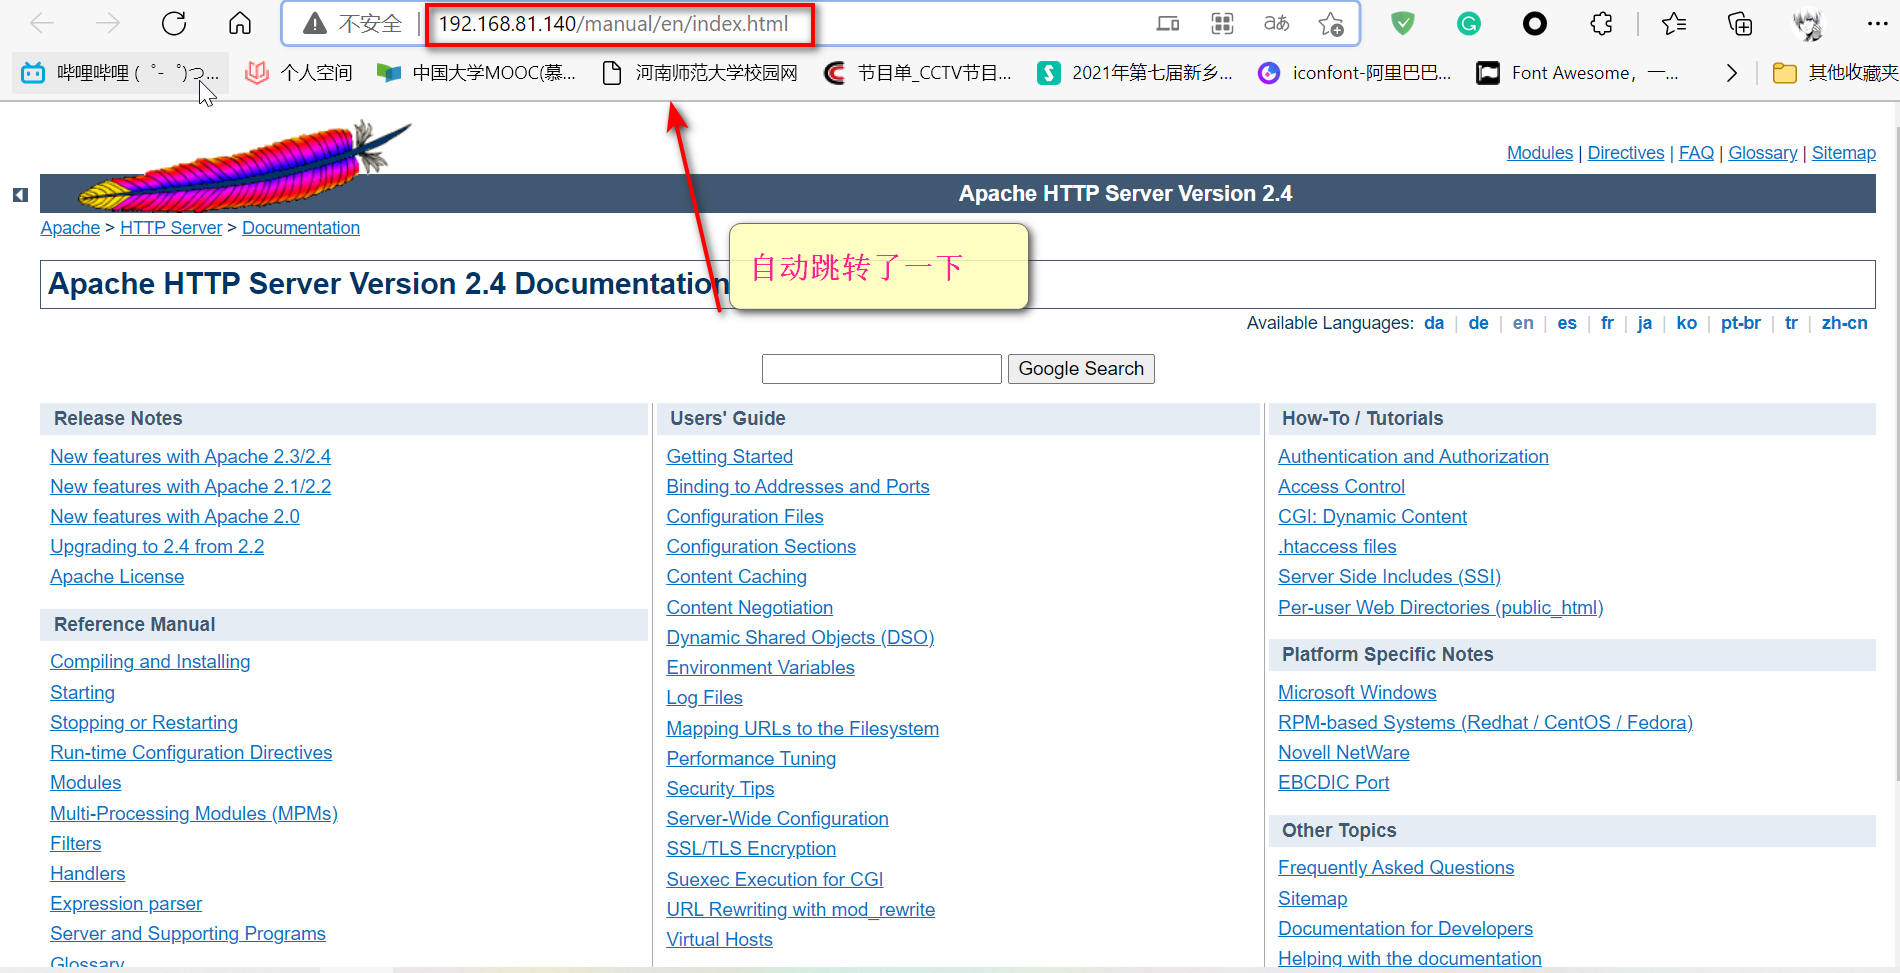Screen dimensions: 1900x973
Task: Open the 个人空间 bookmark
Action: 299,73
